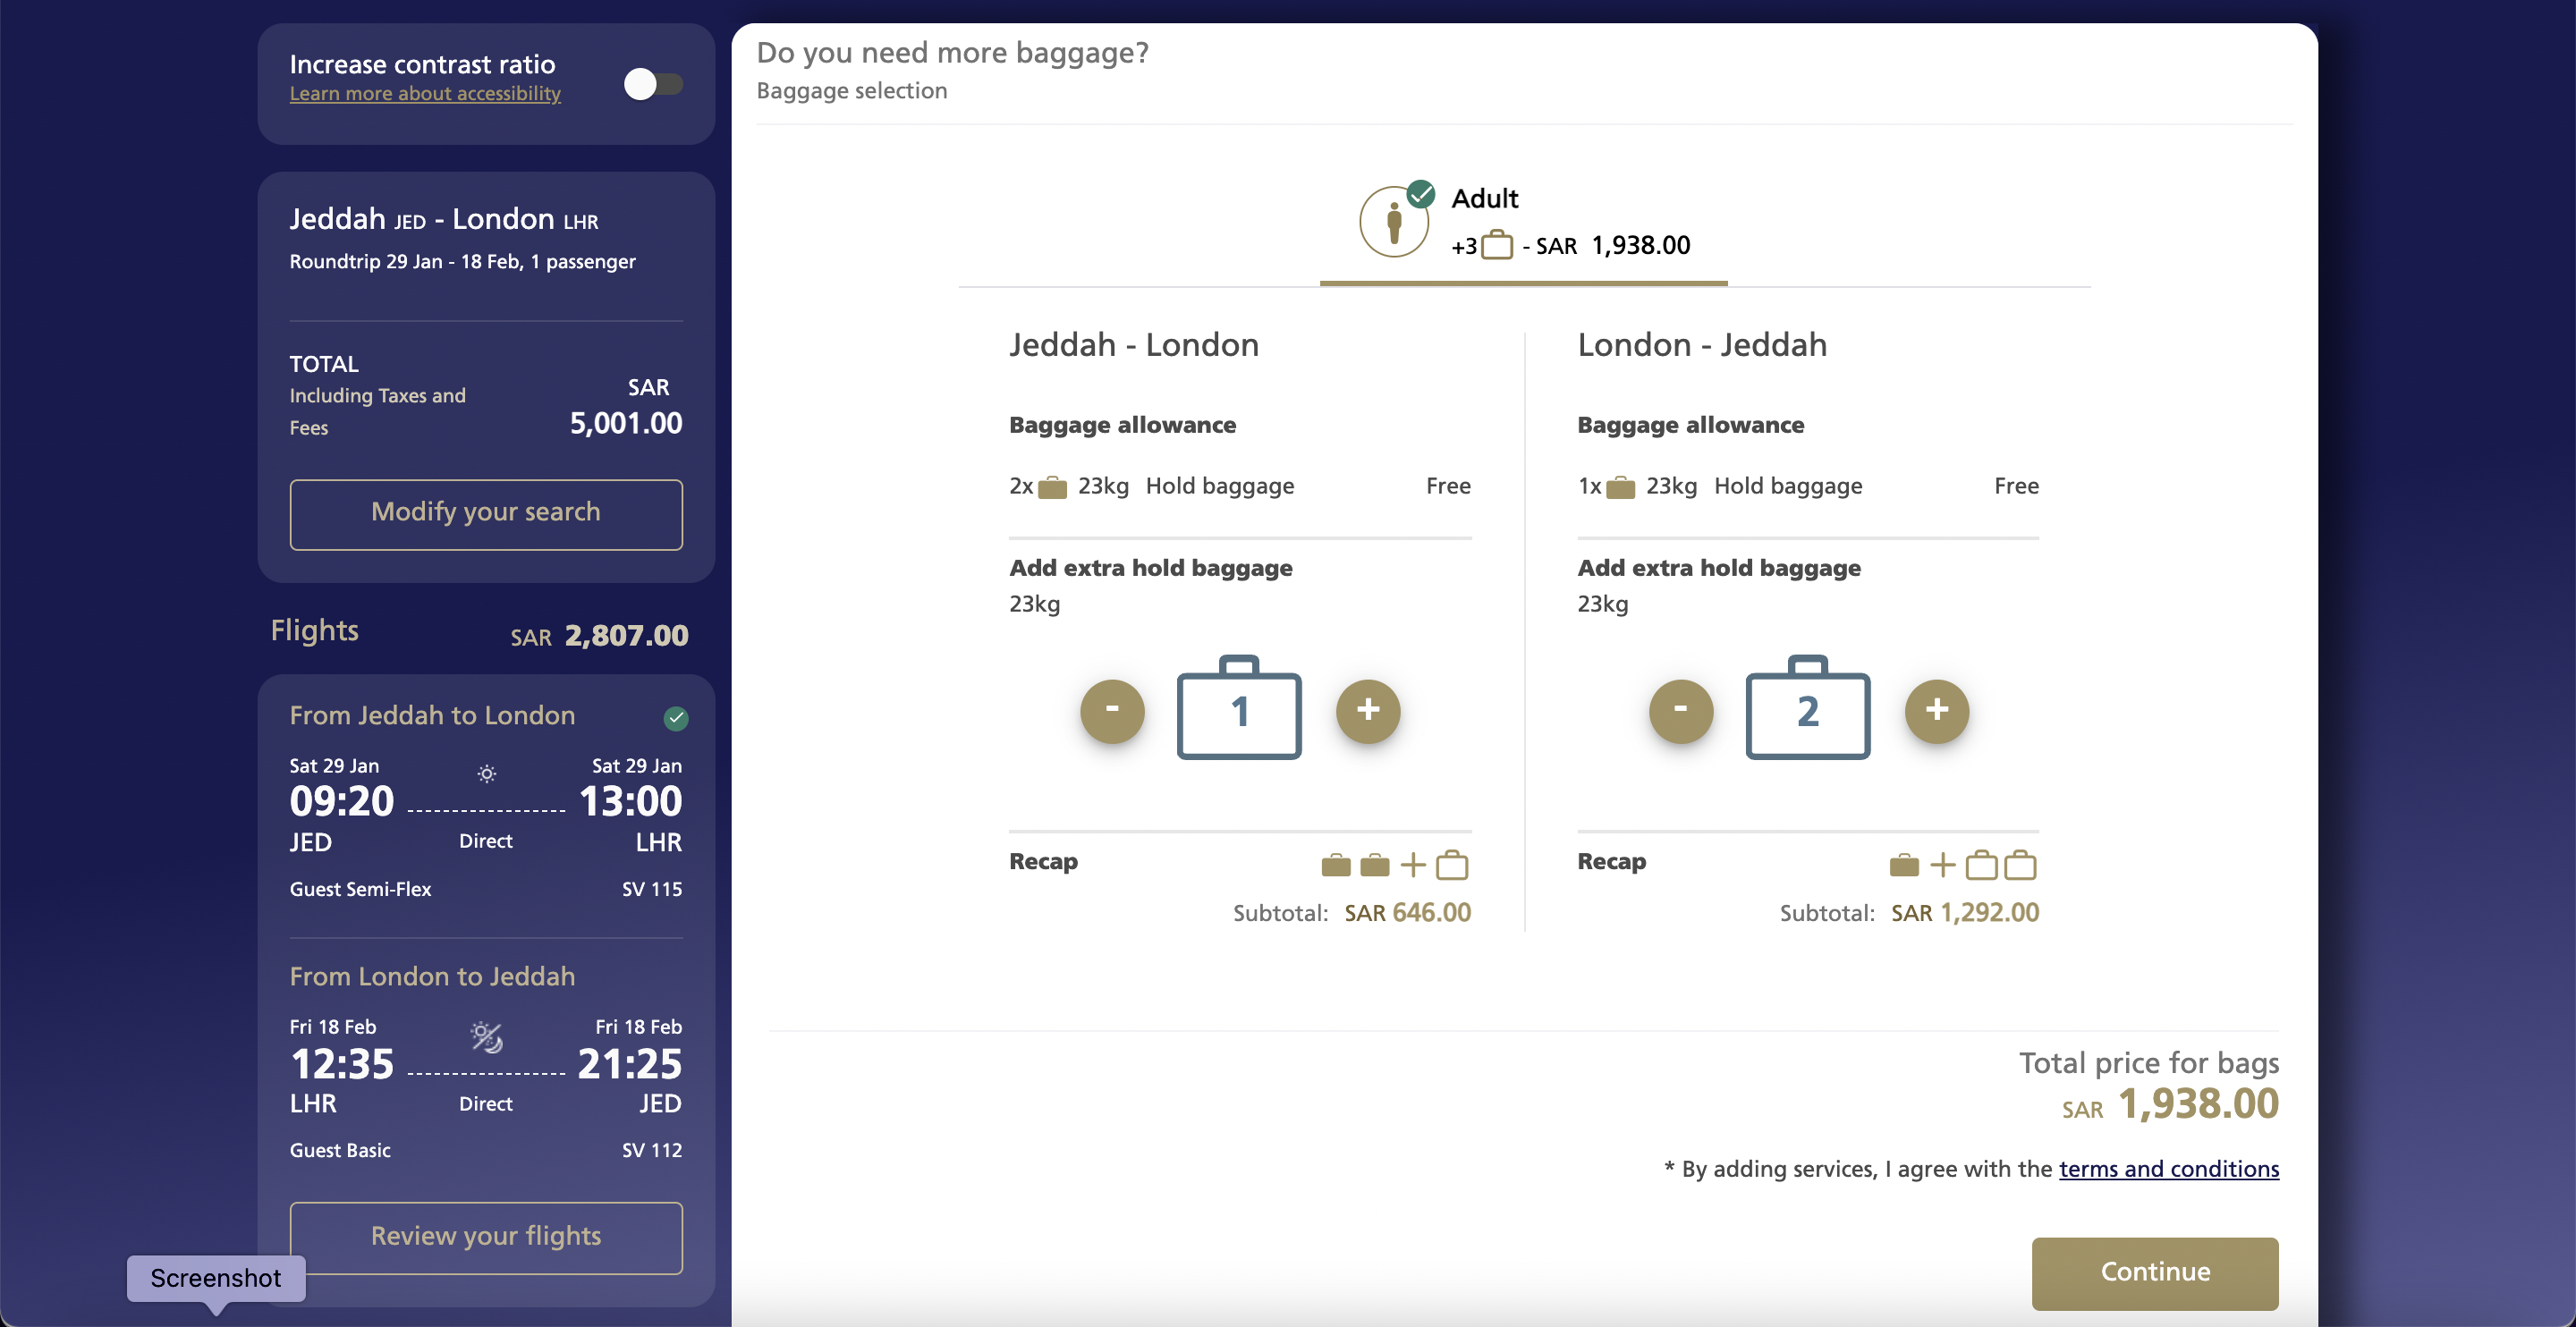This screenshot has width=2576, height=1327.
Task: Click the Review your flights button
Action: (486, 1237)
